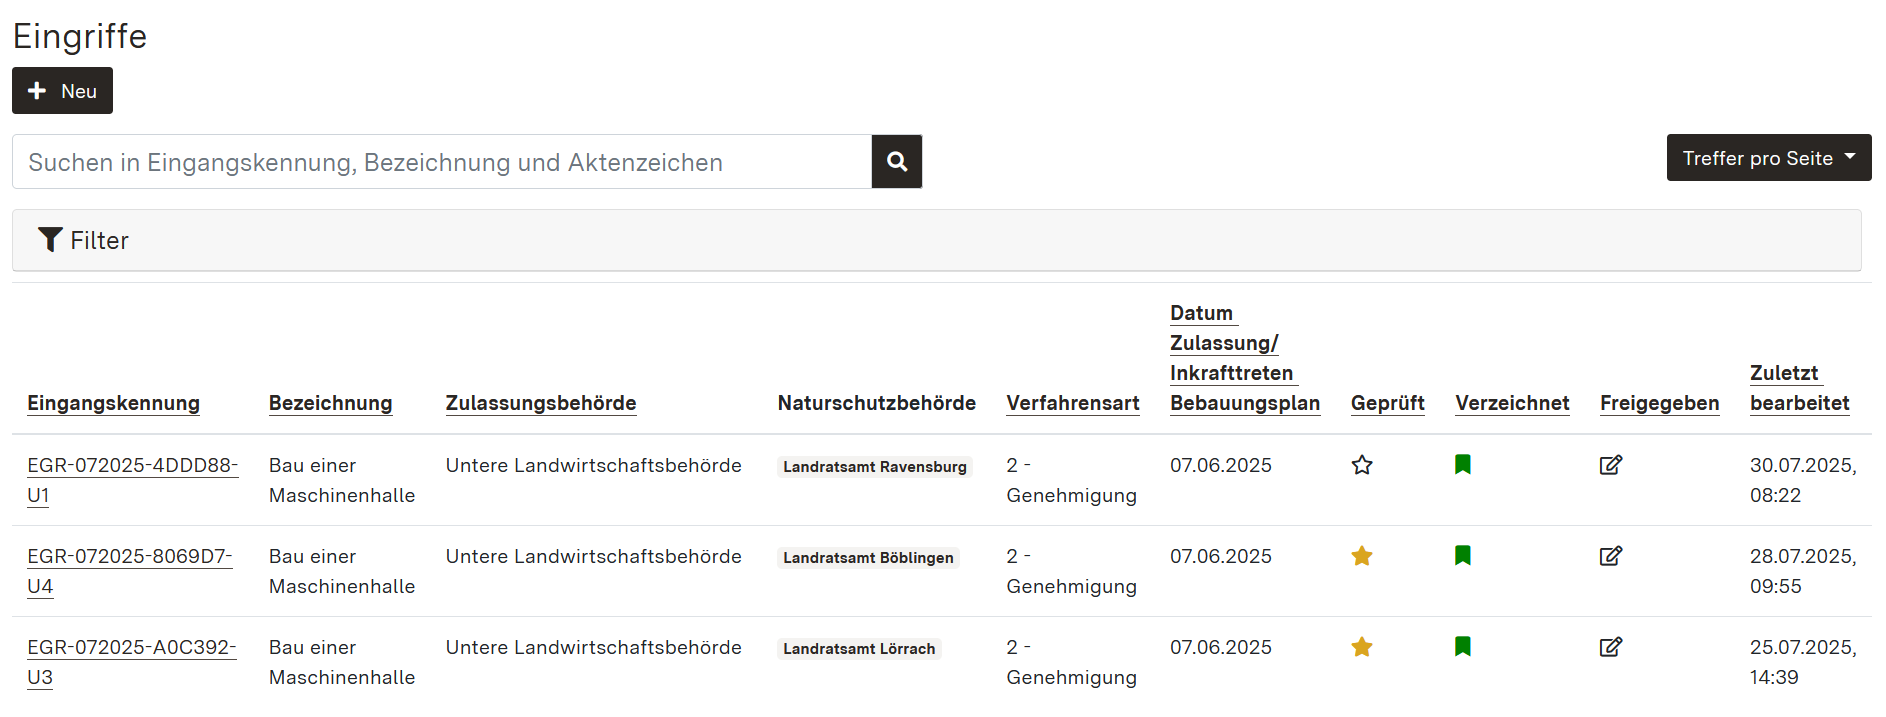Open entry EGR-072025-8069D7-U4
1886x717 pixels.
pos(129,557)
